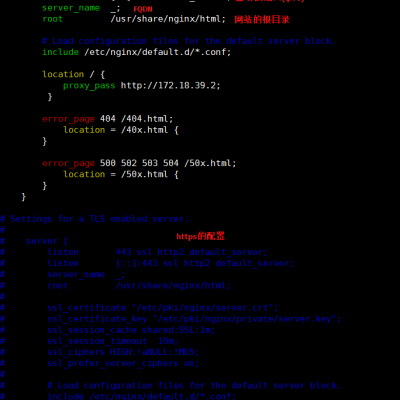Click the commented listen [::]:443 line
Screen dimensions: 400x400
tap(170, 263)
